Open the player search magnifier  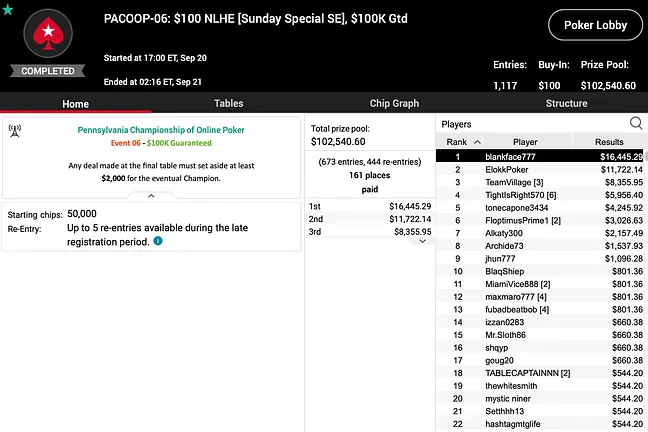point(636,123)
